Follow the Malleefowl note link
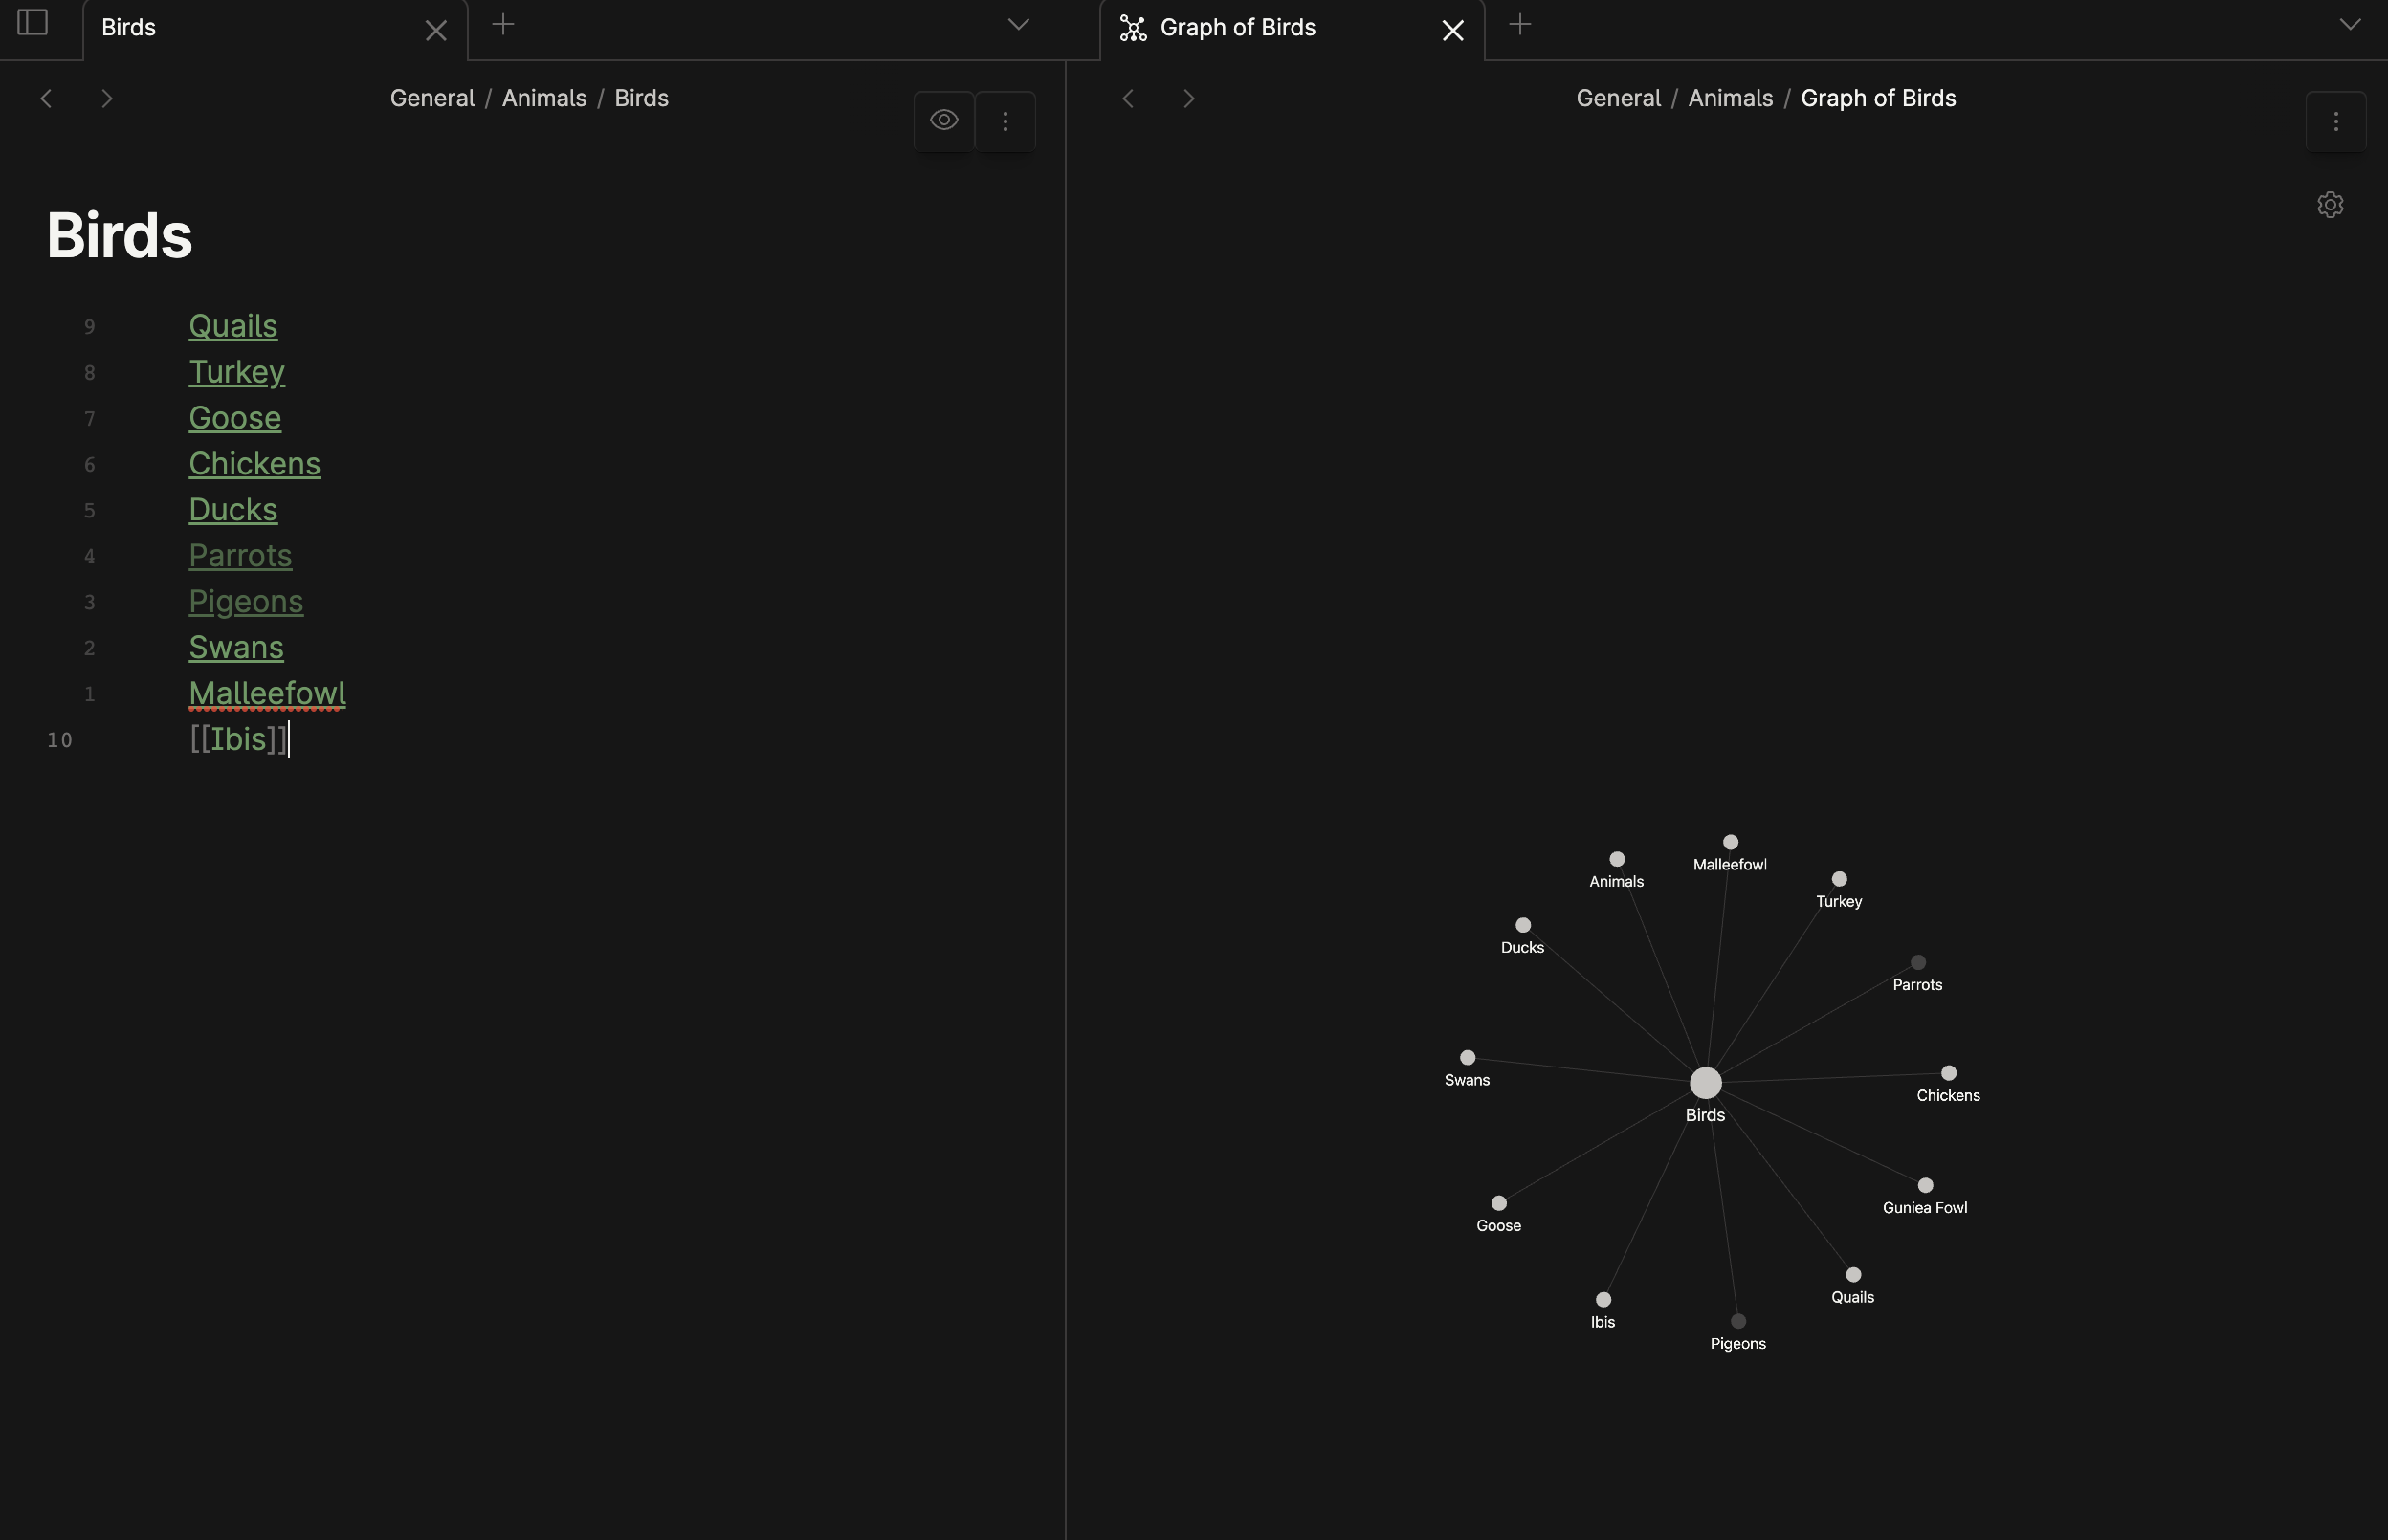This screenshot has height=1540, width=2388. click(x=267, y=693)
